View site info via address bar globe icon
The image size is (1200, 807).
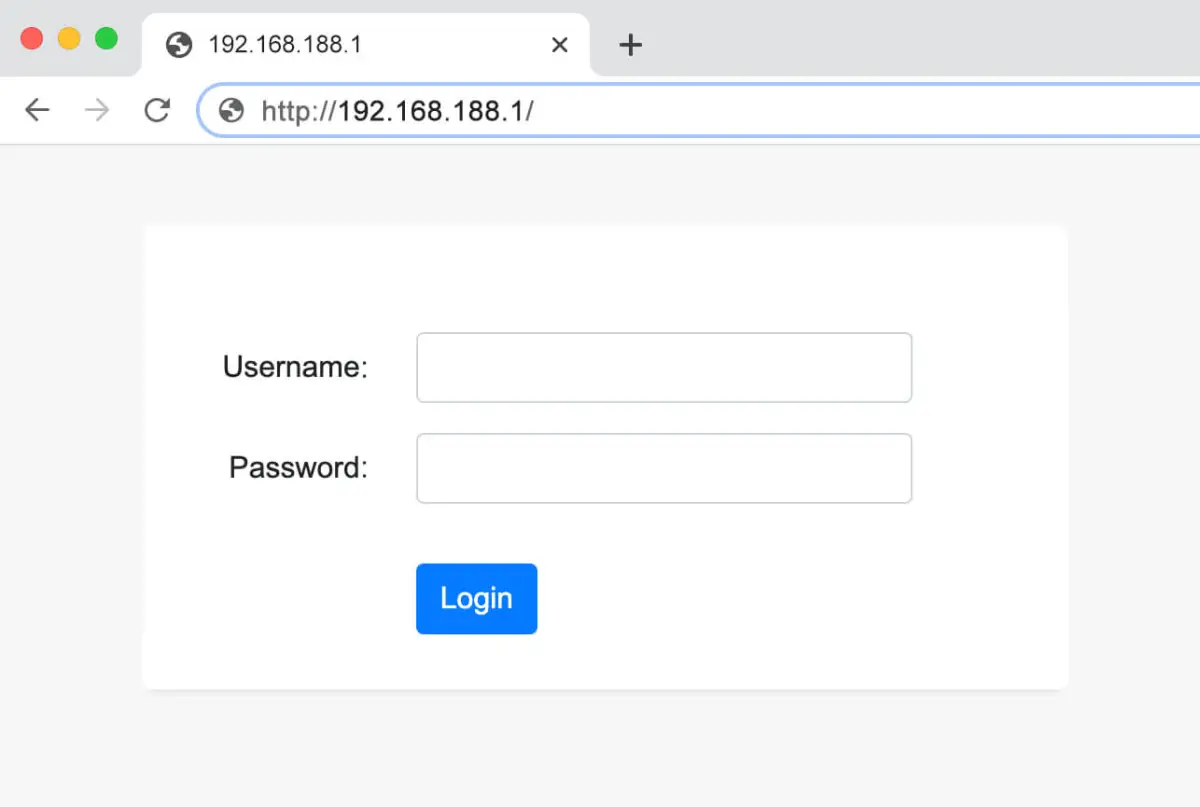click(x=232, y=110)
